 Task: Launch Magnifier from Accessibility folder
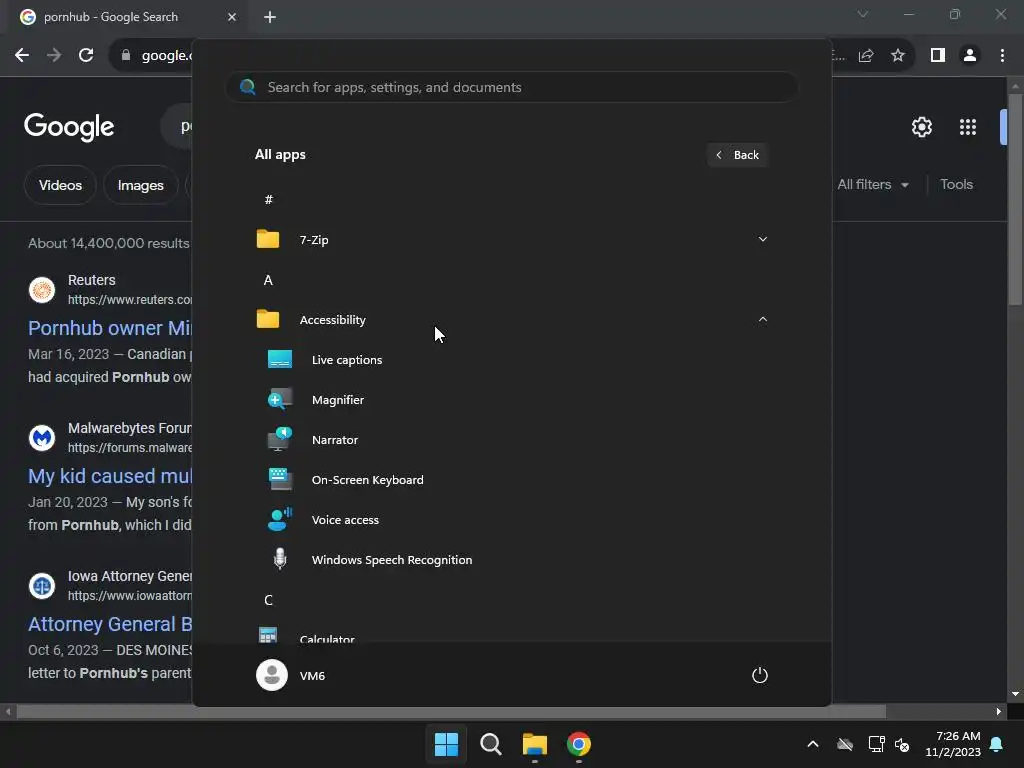click(x=512, y=400)
